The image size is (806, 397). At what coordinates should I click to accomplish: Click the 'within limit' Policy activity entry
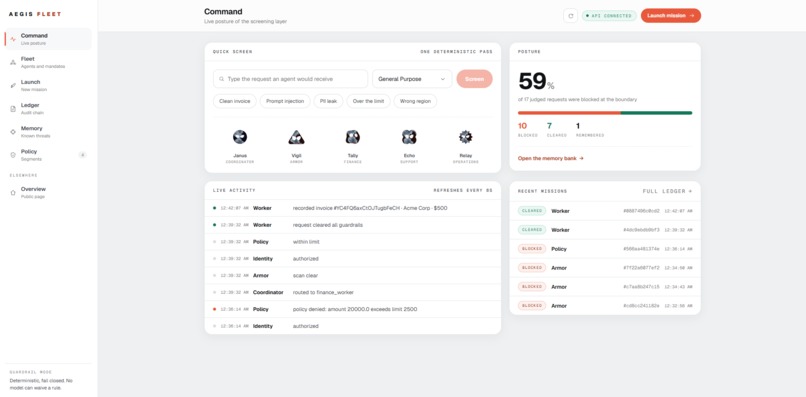point(353,242)
